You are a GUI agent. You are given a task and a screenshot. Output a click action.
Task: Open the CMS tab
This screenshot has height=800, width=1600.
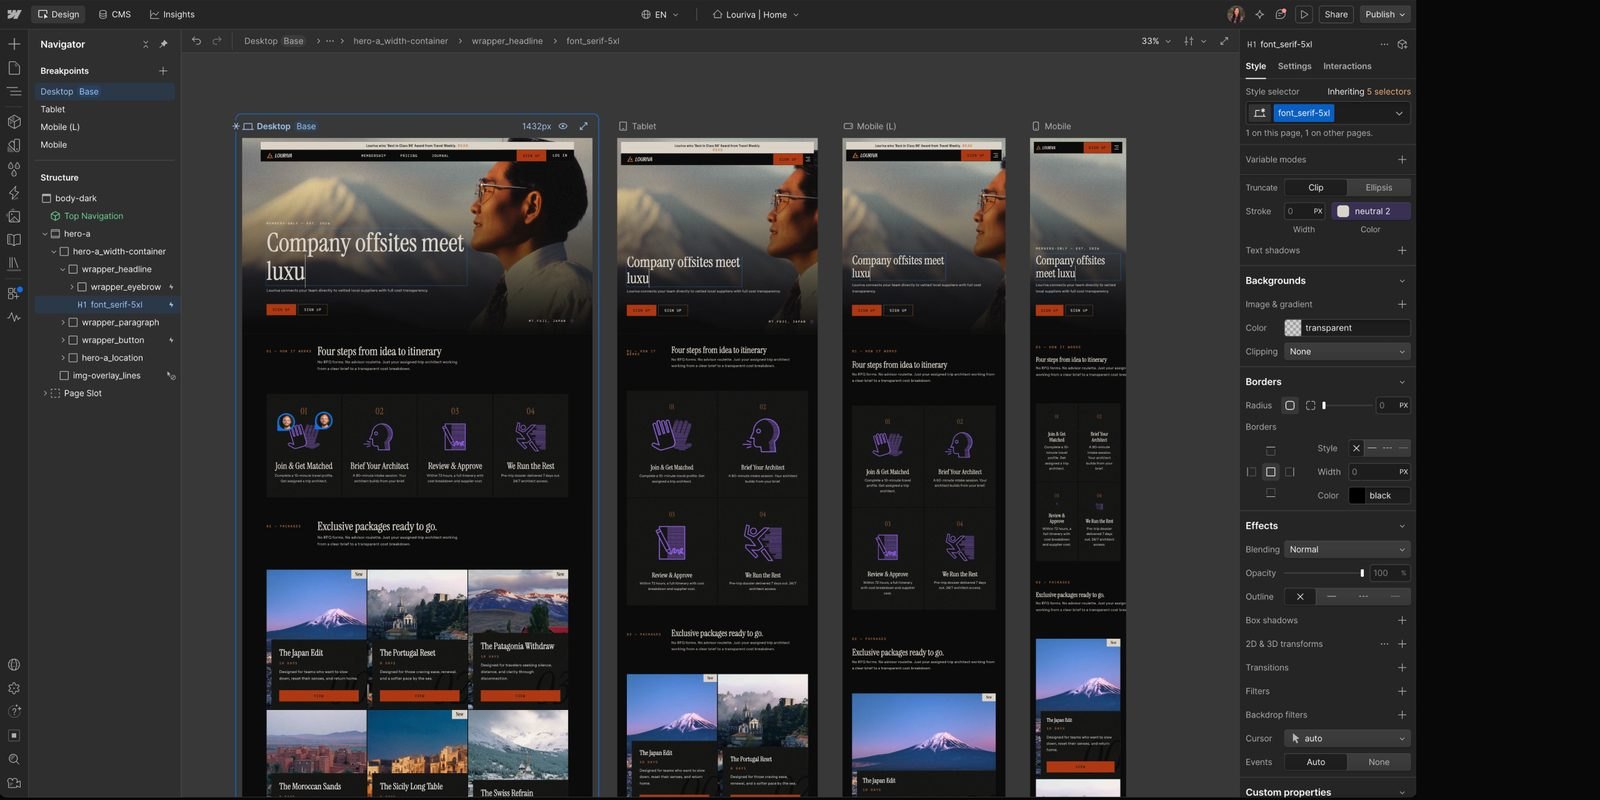point(115,14)
